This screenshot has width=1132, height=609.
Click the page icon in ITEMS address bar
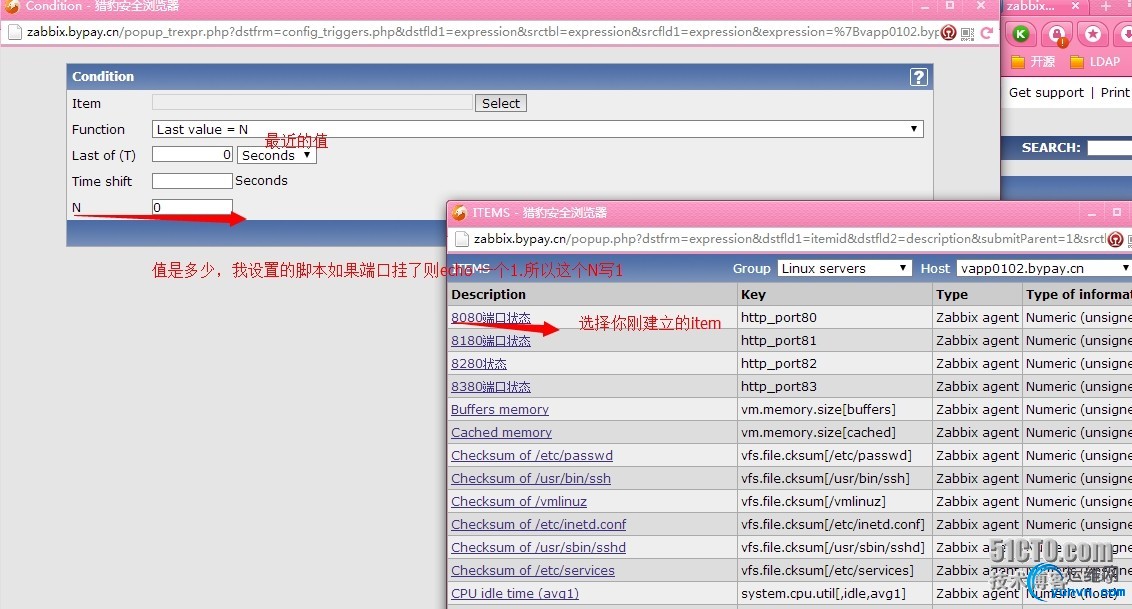coord(461,239)
